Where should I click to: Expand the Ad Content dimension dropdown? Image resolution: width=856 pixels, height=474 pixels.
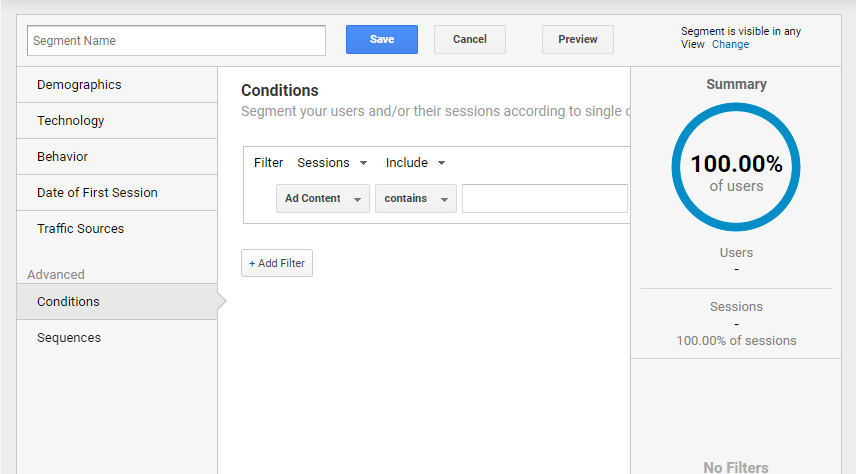coord(322,199)
